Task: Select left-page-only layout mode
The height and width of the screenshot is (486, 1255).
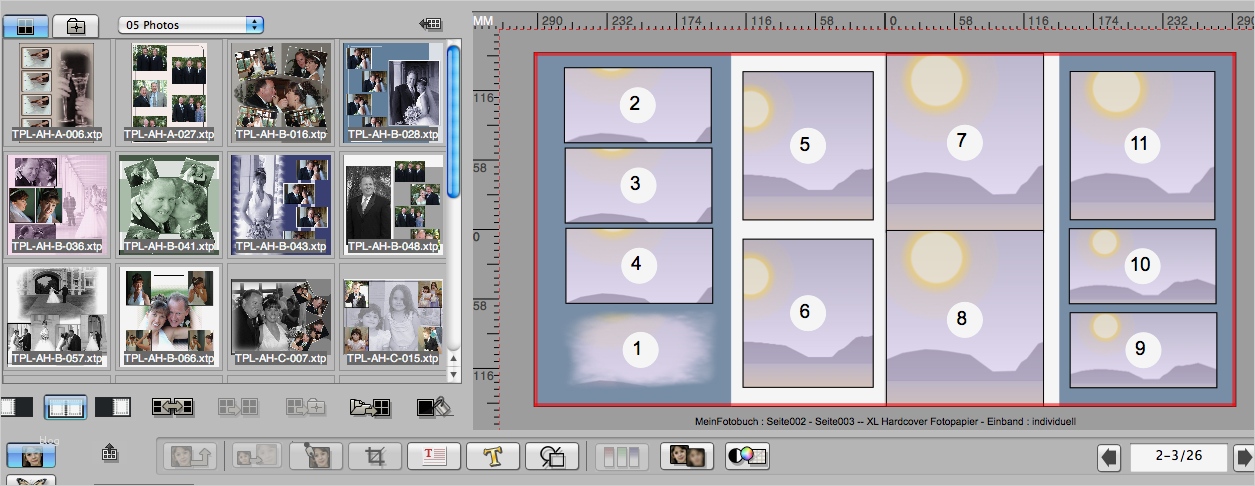Action: (x=17, y=407)
